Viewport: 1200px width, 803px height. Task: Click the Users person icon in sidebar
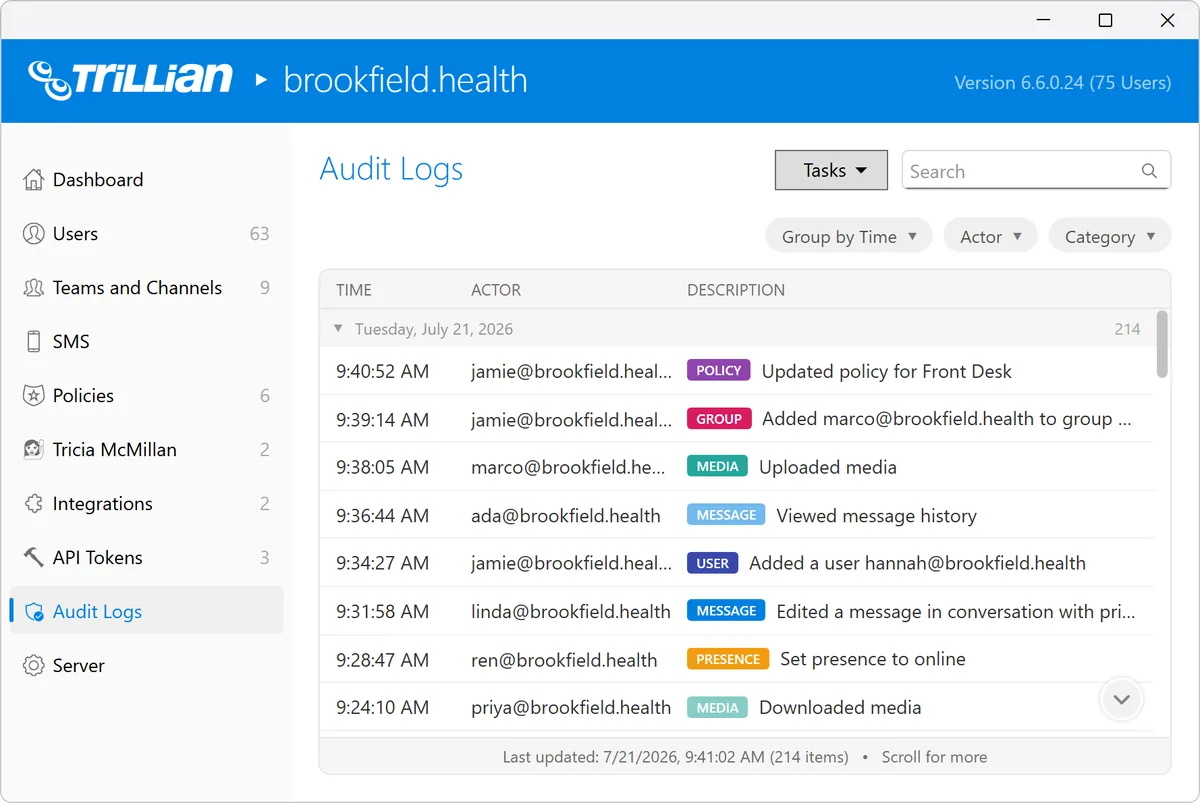[x=34, y=234]
